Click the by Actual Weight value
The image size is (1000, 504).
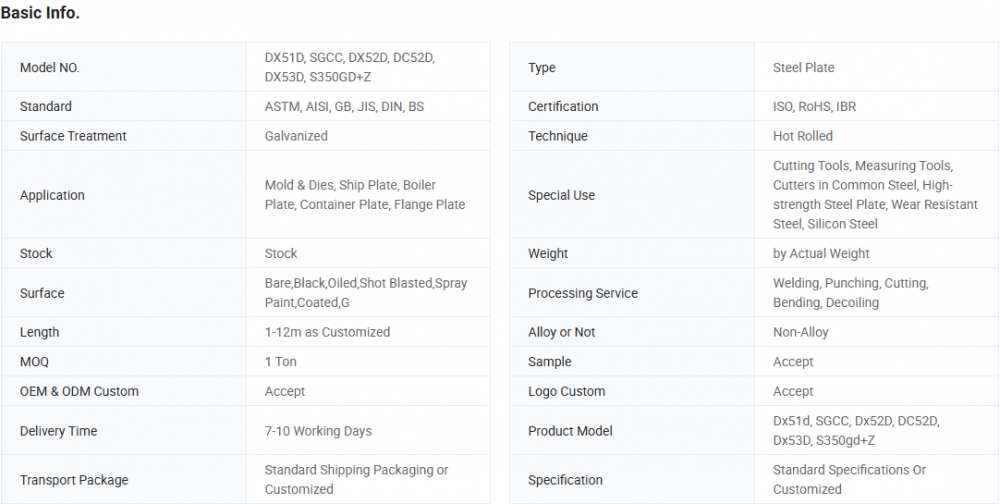pyautogui.click(x=821, y=254)
